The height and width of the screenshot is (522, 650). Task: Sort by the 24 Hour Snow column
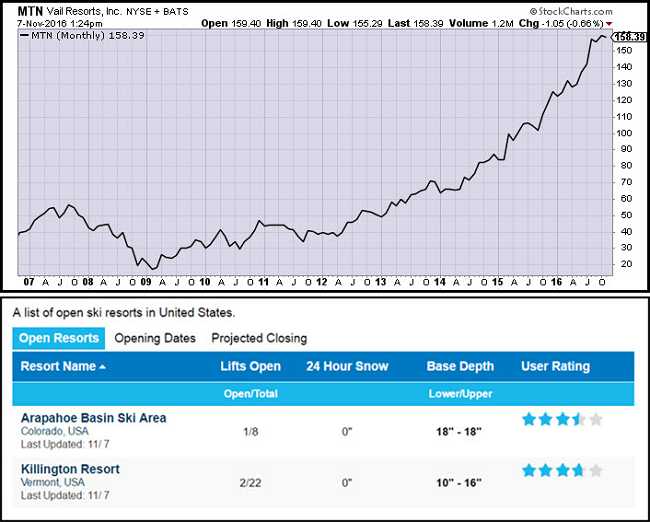pyautogui.click(x=347, y=367)
